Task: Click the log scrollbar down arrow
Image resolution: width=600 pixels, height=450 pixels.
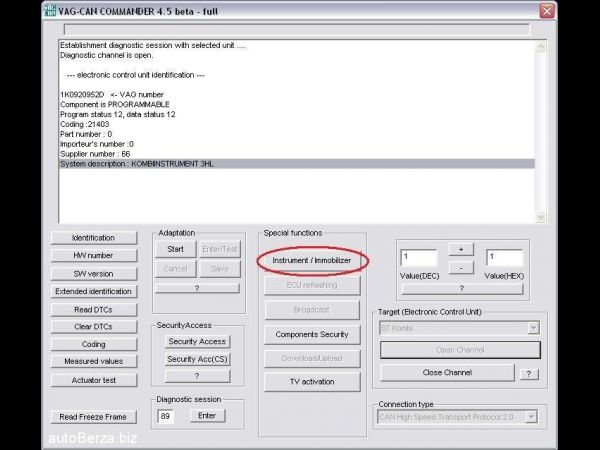Action: click(x=541, y=217)
